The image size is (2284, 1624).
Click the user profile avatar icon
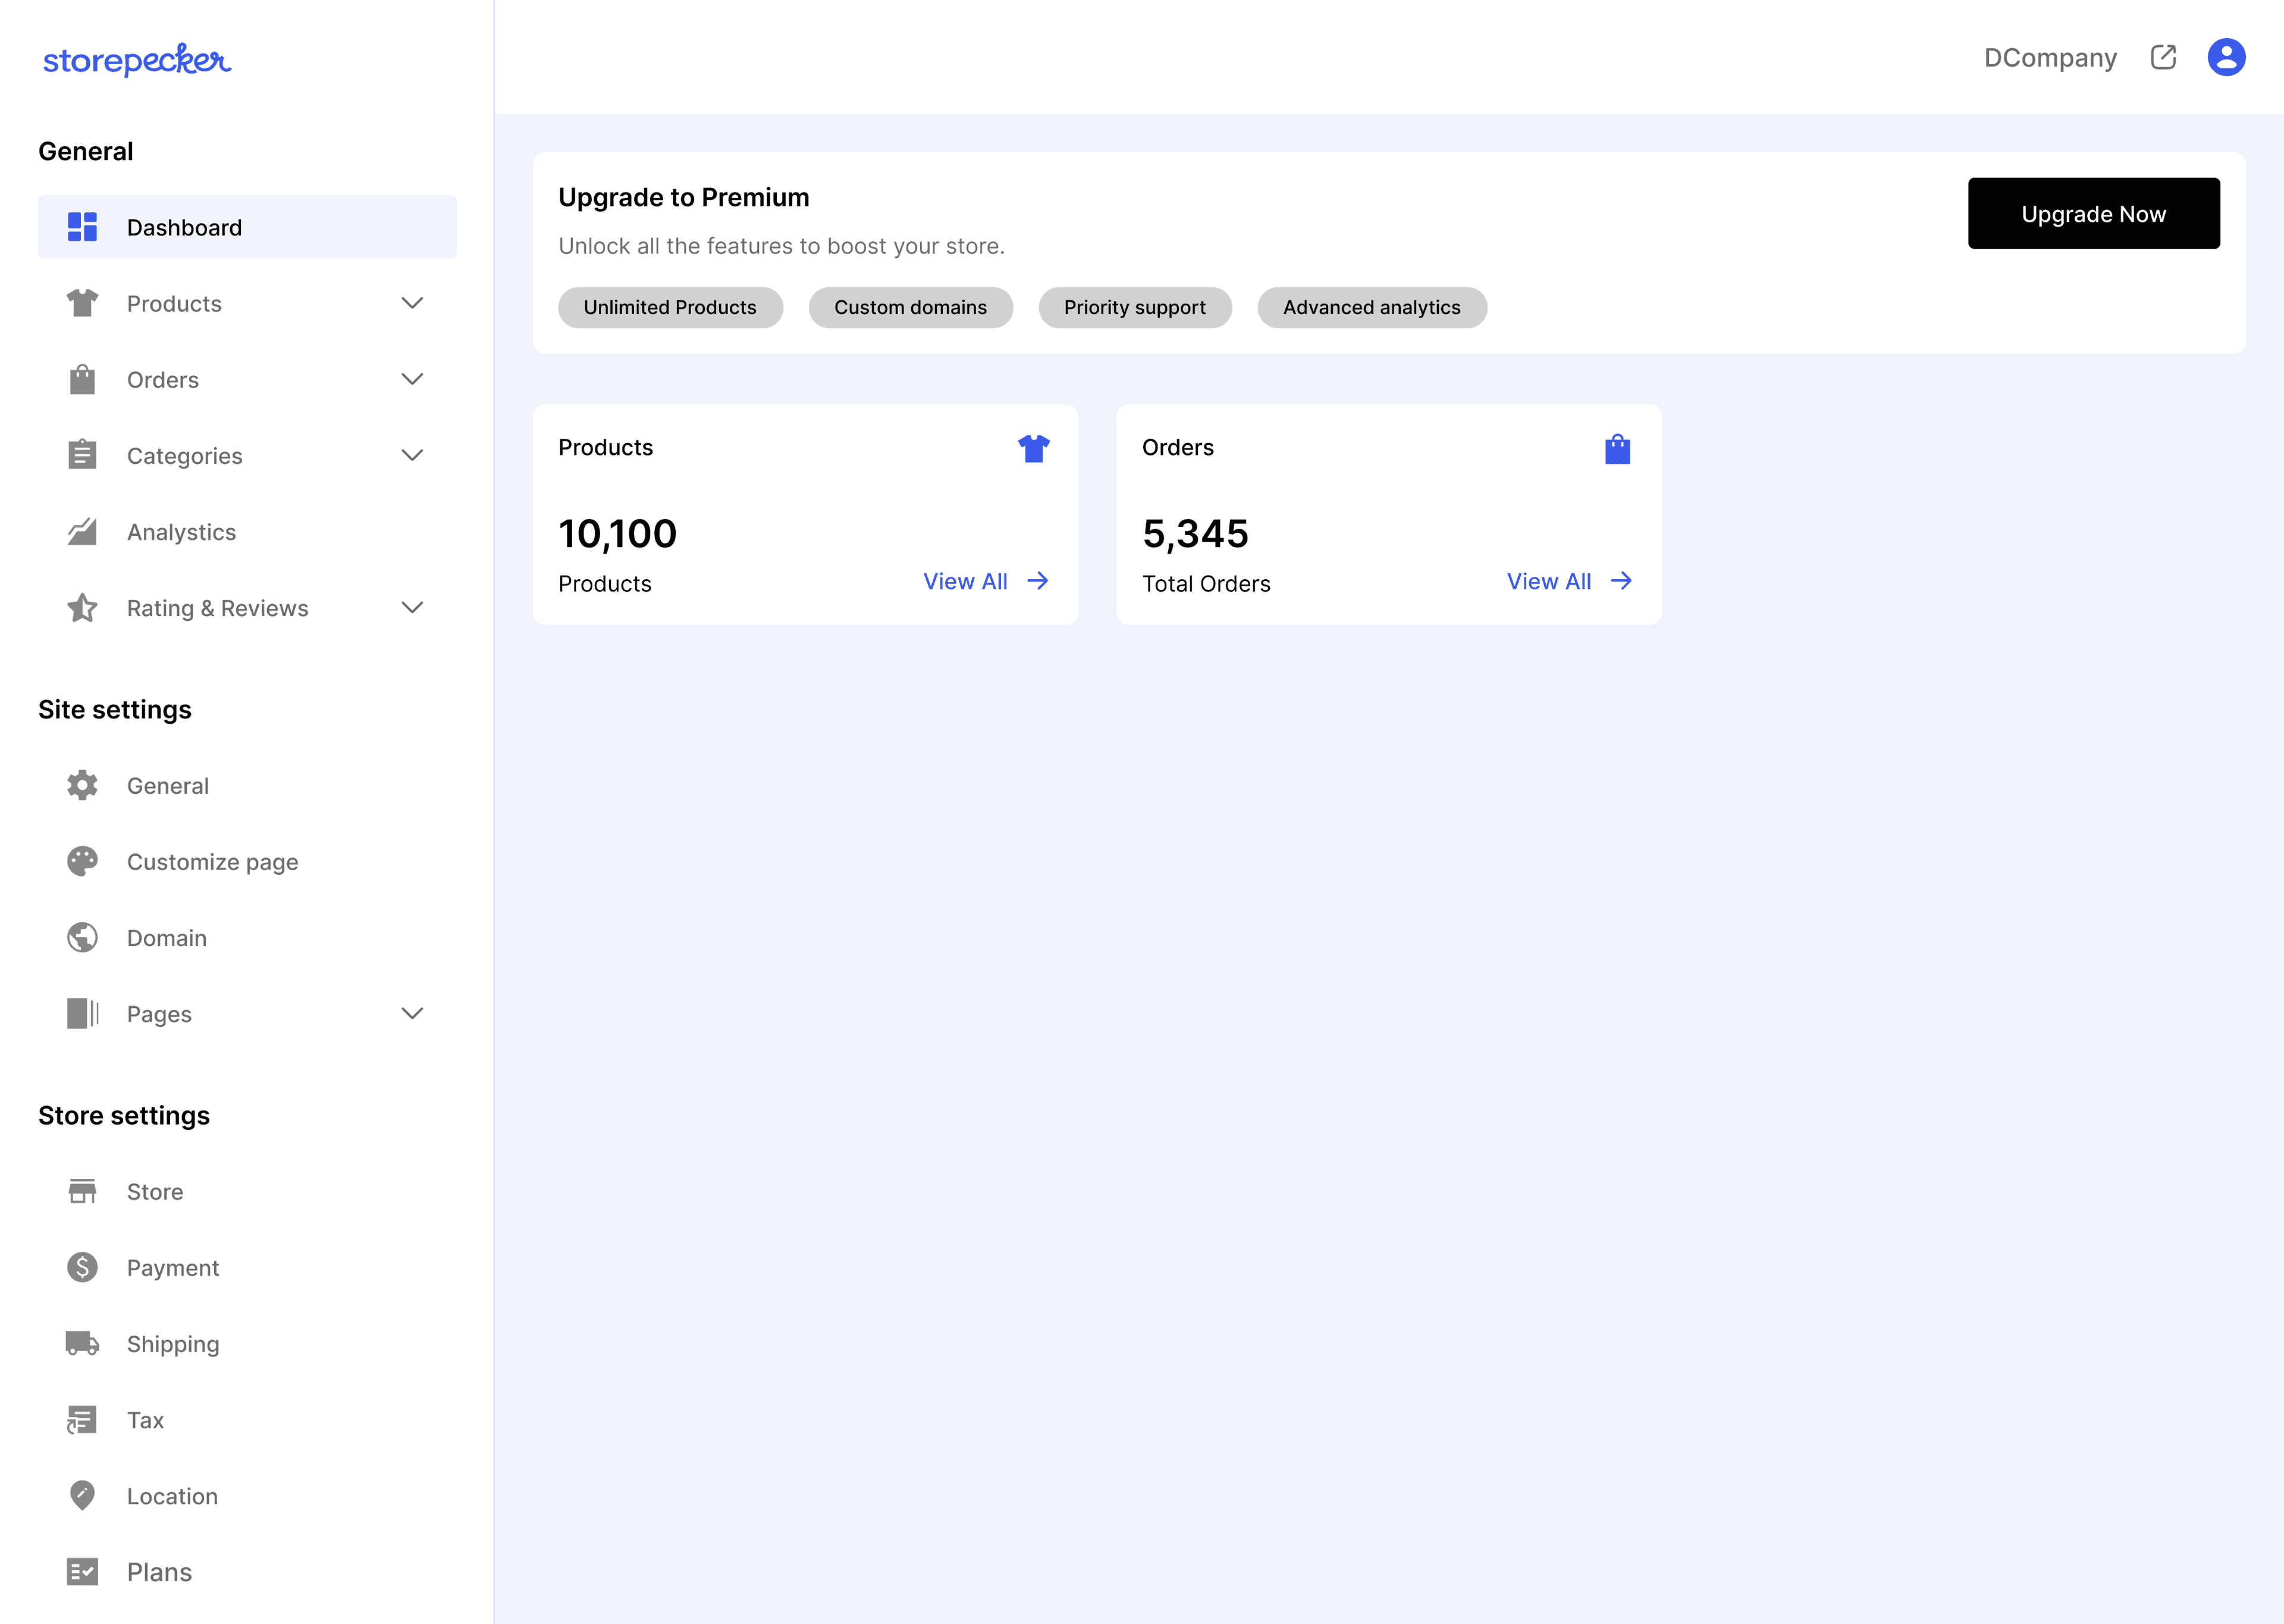click(2226, 57)
